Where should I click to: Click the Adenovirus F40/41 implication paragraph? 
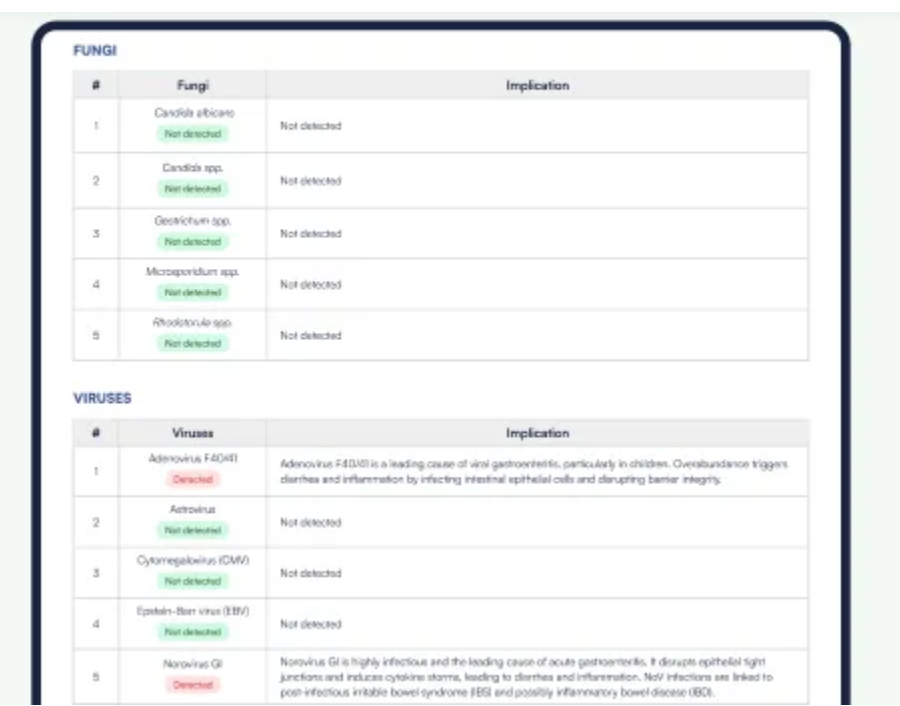(x=534, y=471)
